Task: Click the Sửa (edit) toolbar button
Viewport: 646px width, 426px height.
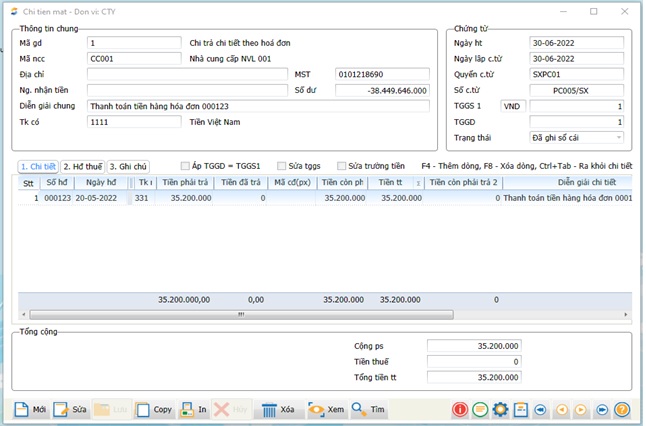Action: [x=69, y=410]
